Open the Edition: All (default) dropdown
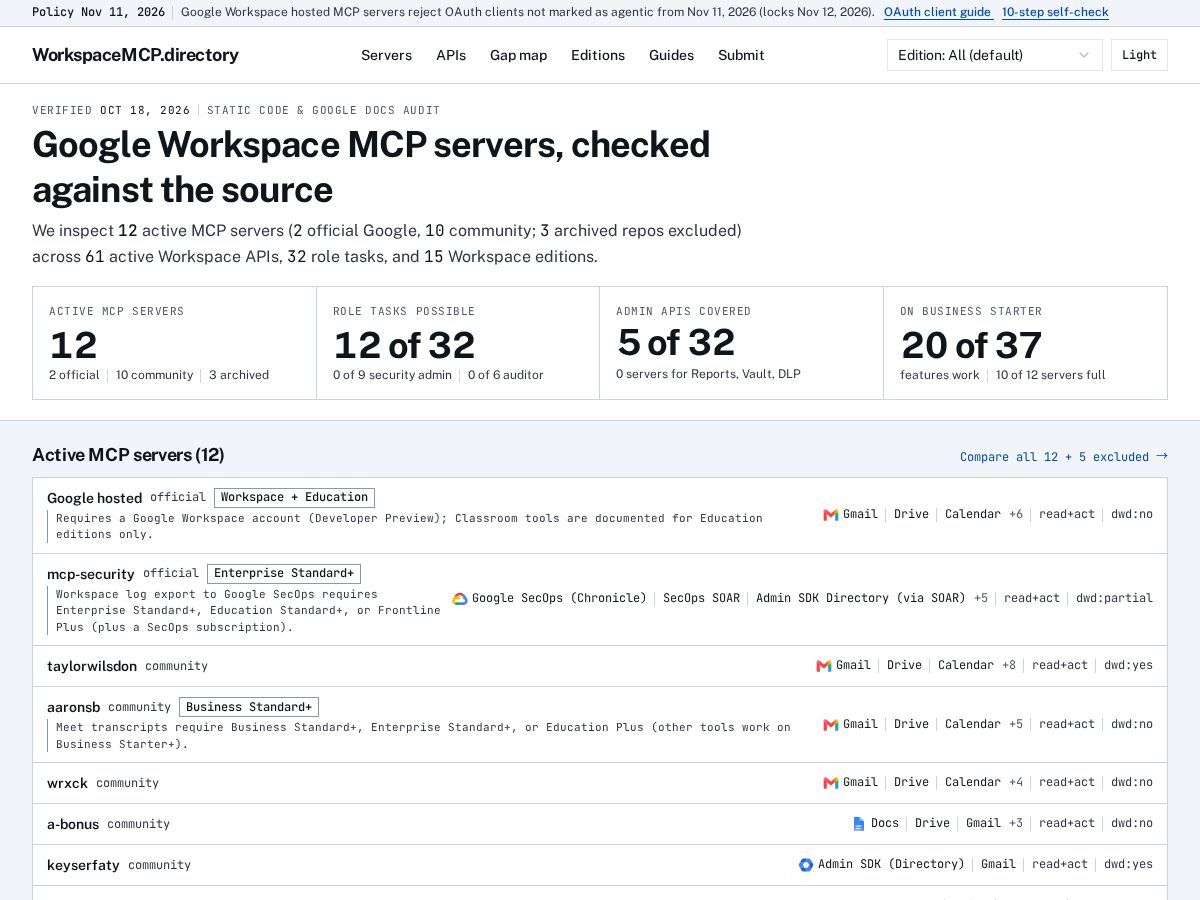Image resolution: width=1200 pixels, height=900 pixels. pyautogui.click(x=995, y=55)
